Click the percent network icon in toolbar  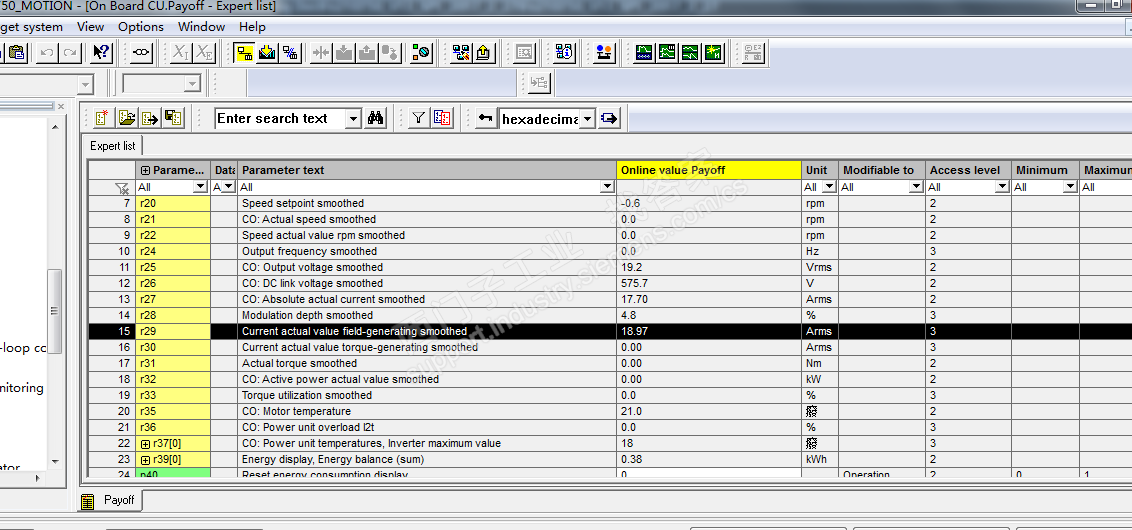pos(289,53)
